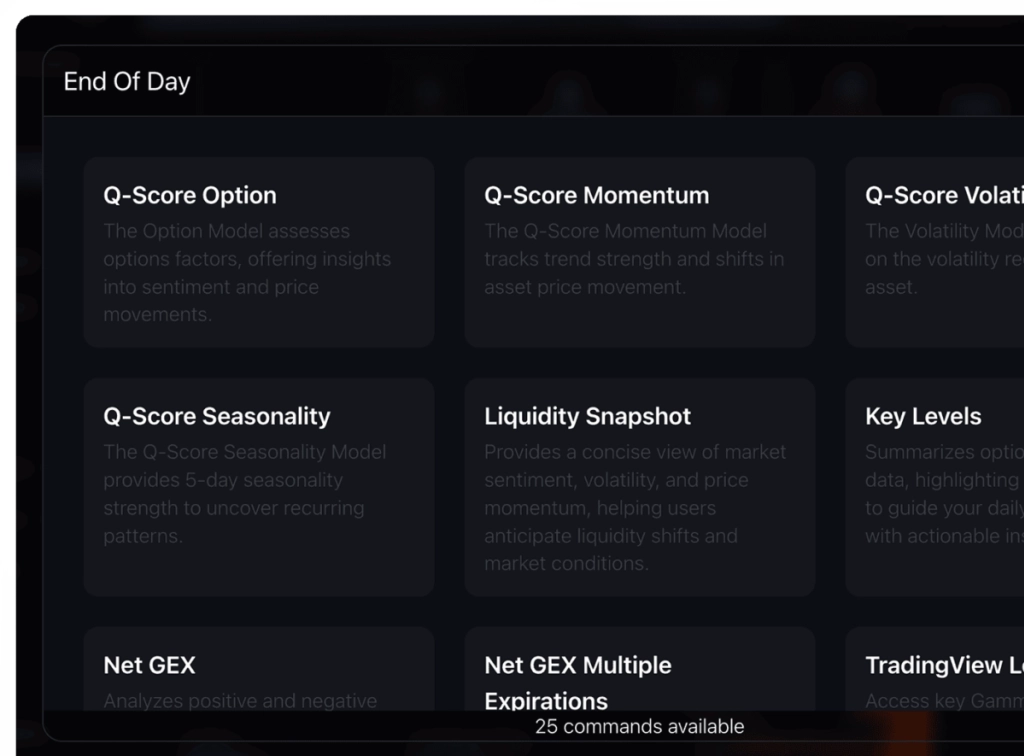Choose the Q-Score Seasonality command
Viewport: 1024px width, 756px height.
(x=259, y=487)
